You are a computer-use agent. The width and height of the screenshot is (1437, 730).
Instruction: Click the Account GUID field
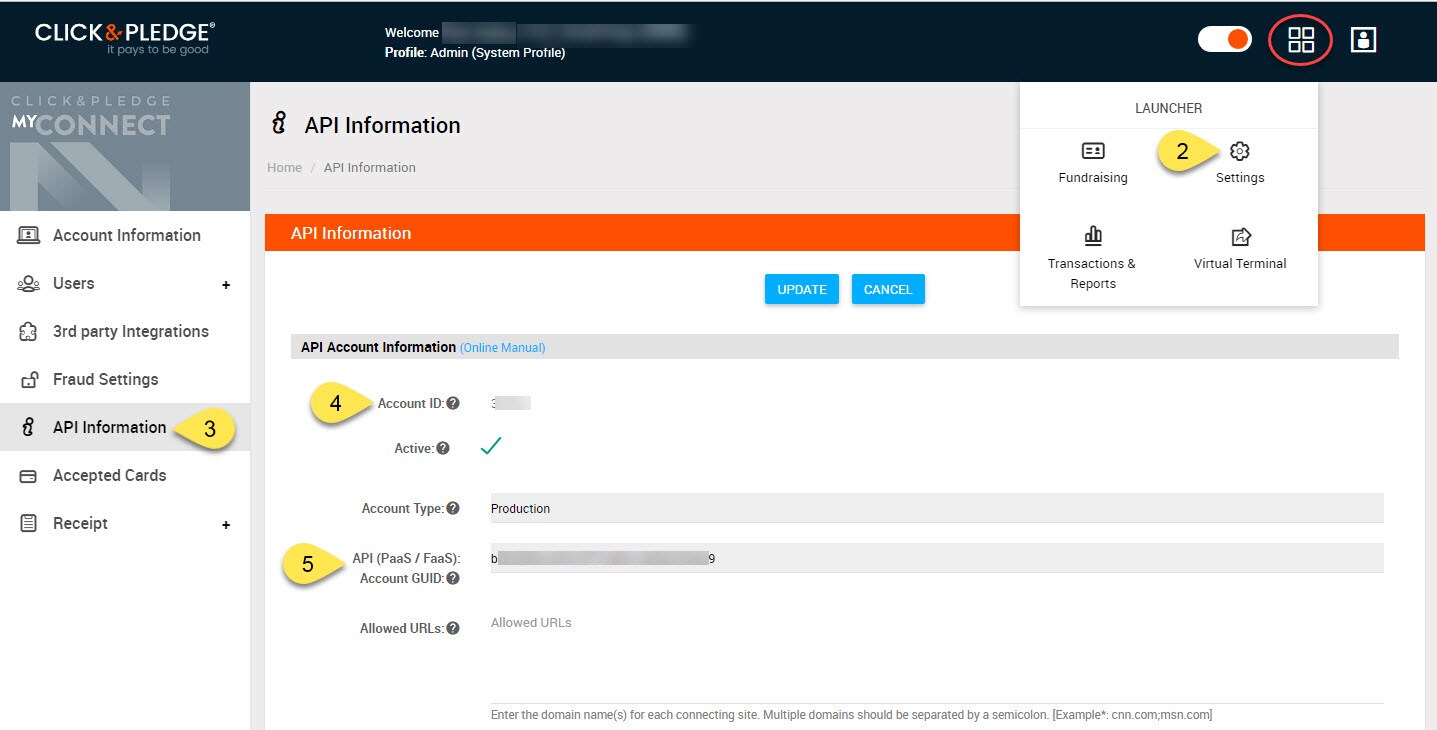[x=937, y=558]
